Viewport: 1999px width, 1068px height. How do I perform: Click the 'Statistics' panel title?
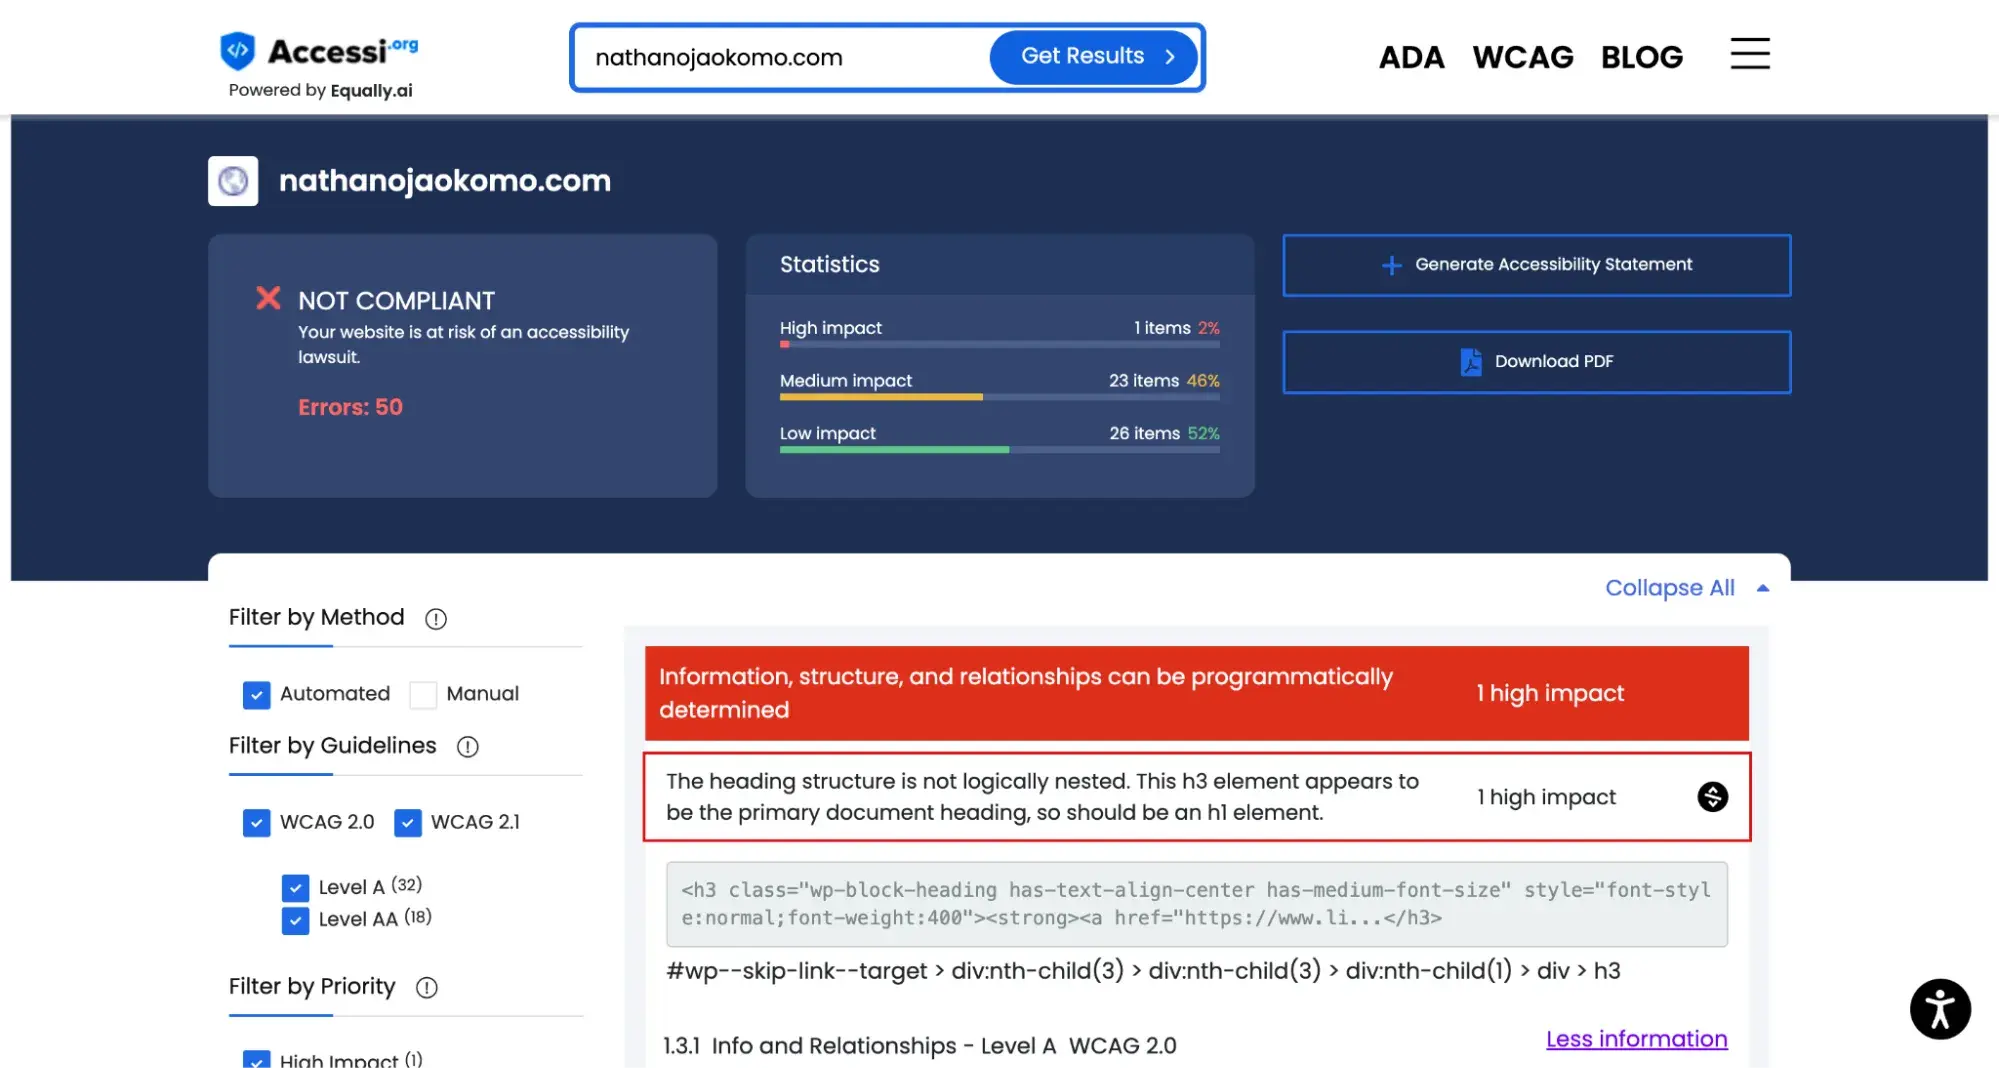830,264
